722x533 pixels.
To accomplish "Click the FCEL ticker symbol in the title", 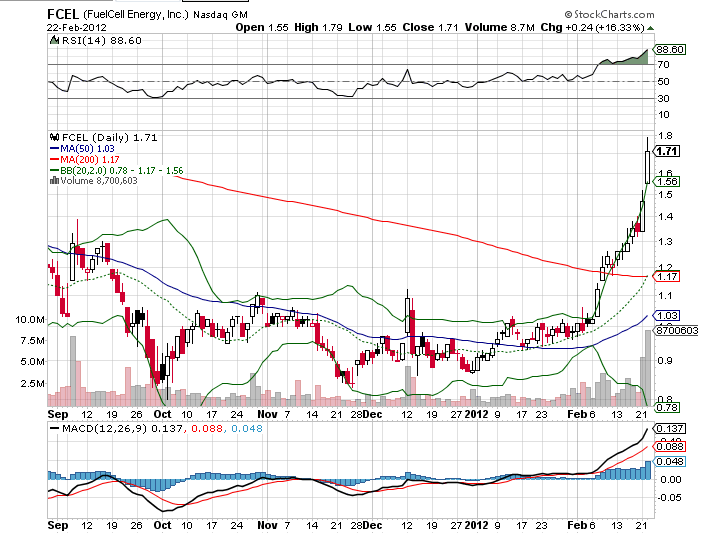I will (x=63, y=15).
